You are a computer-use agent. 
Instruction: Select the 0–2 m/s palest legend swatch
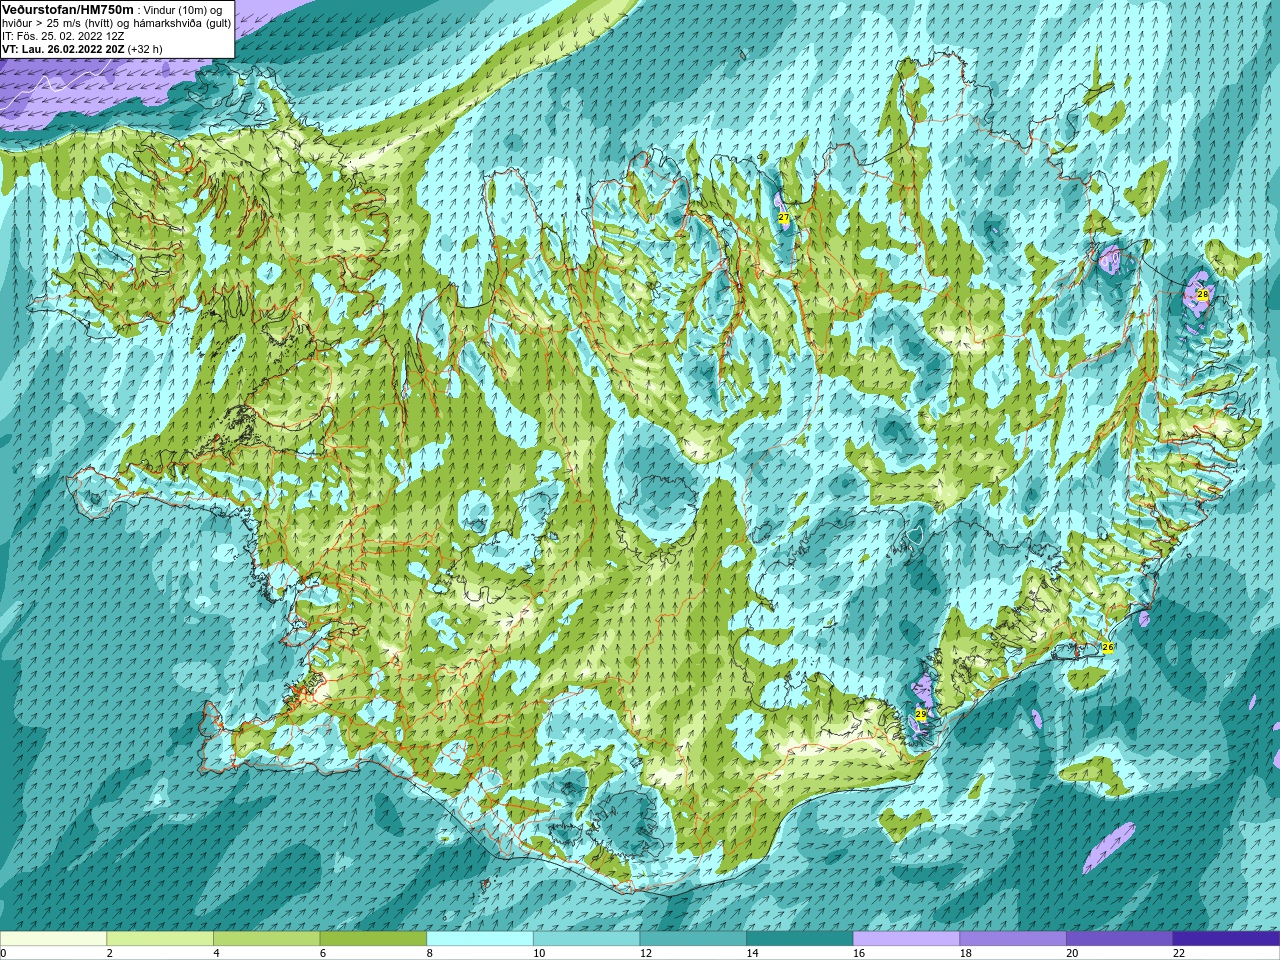pos(53,938)
